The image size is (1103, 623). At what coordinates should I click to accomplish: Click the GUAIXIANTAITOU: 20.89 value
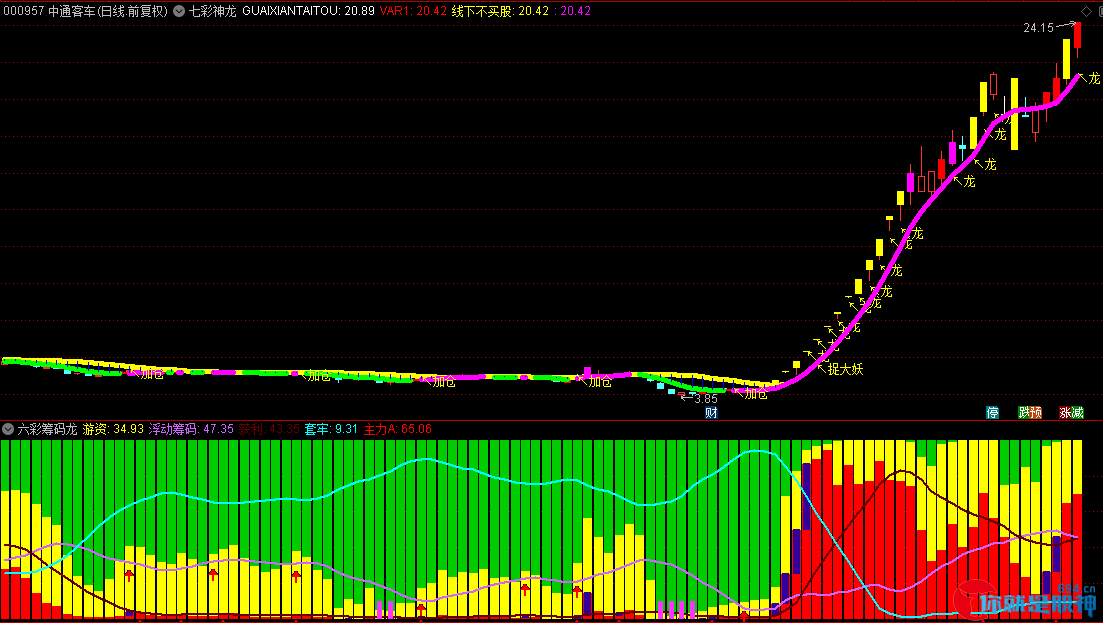(x=308, y=11)
